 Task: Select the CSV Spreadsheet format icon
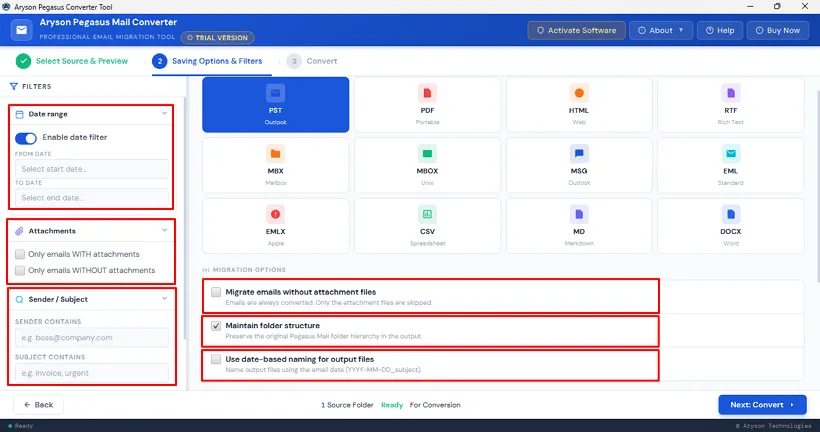point(427,214)
